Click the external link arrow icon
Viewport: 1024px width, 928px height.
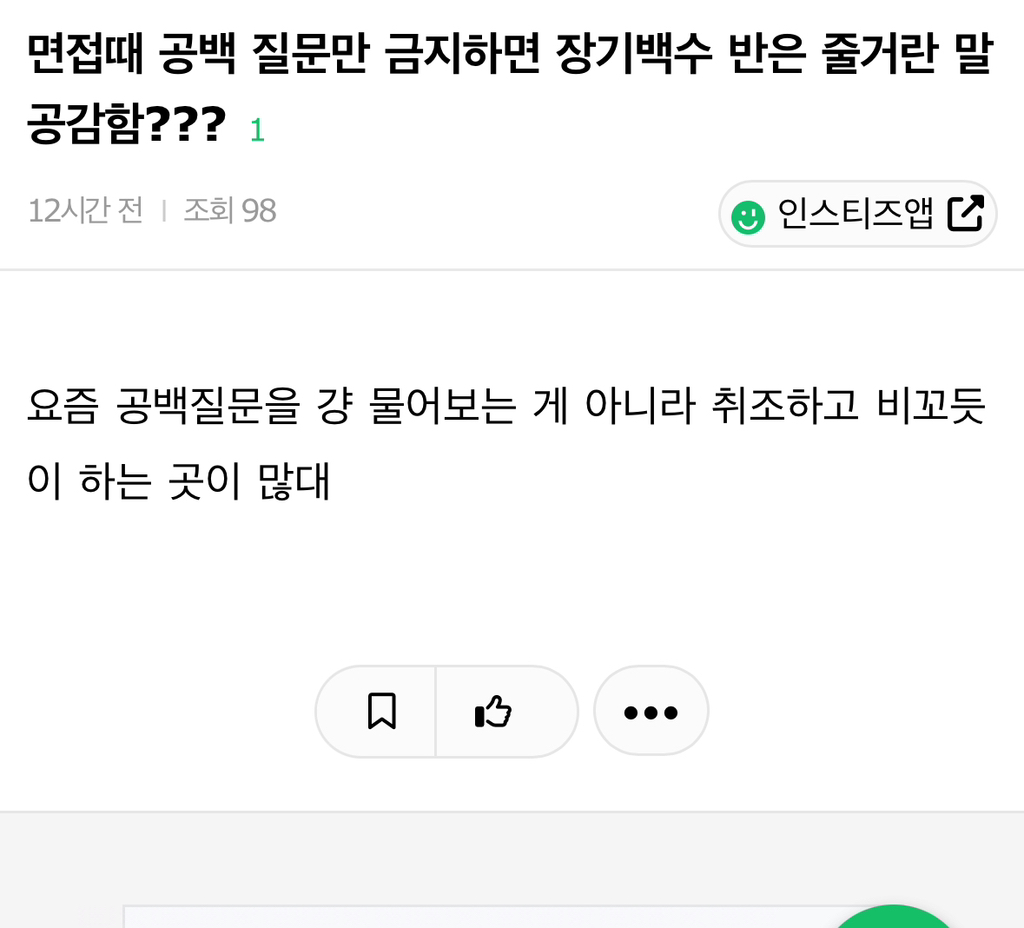click(965, 213)
